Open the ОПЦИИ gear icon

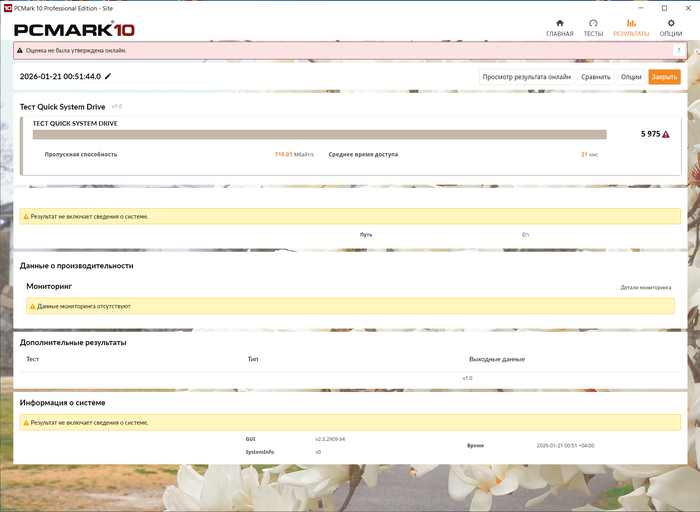(671, 23)
